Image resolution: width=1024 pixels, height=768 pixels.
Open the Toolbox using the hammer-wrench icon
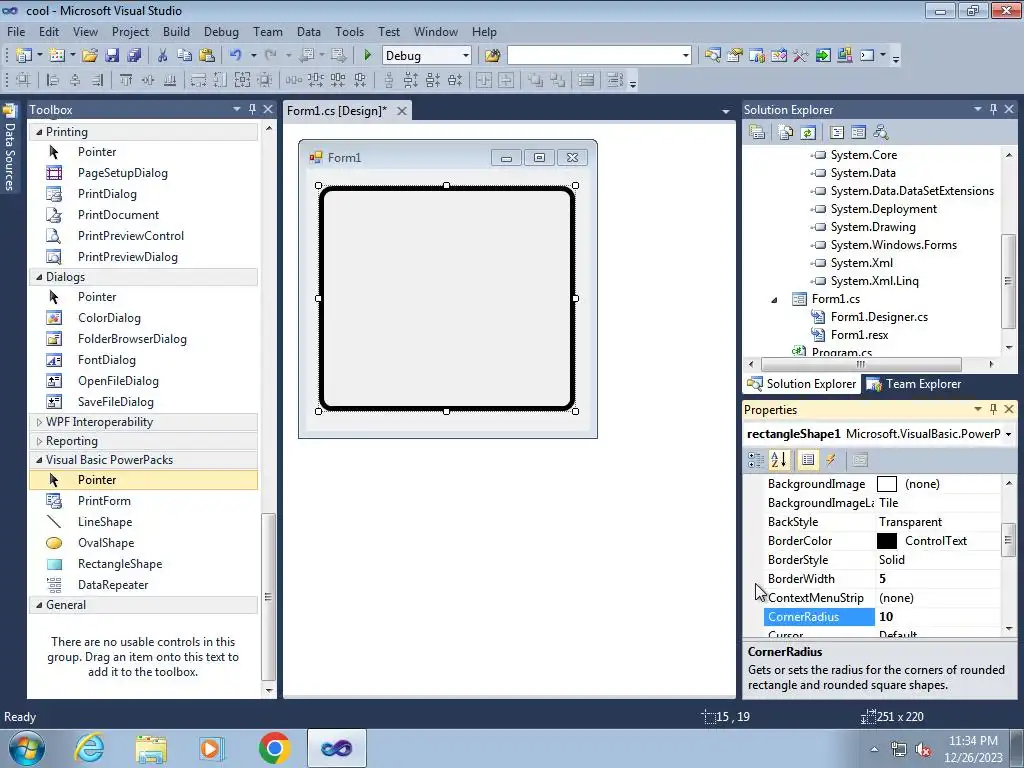point(801,56)
